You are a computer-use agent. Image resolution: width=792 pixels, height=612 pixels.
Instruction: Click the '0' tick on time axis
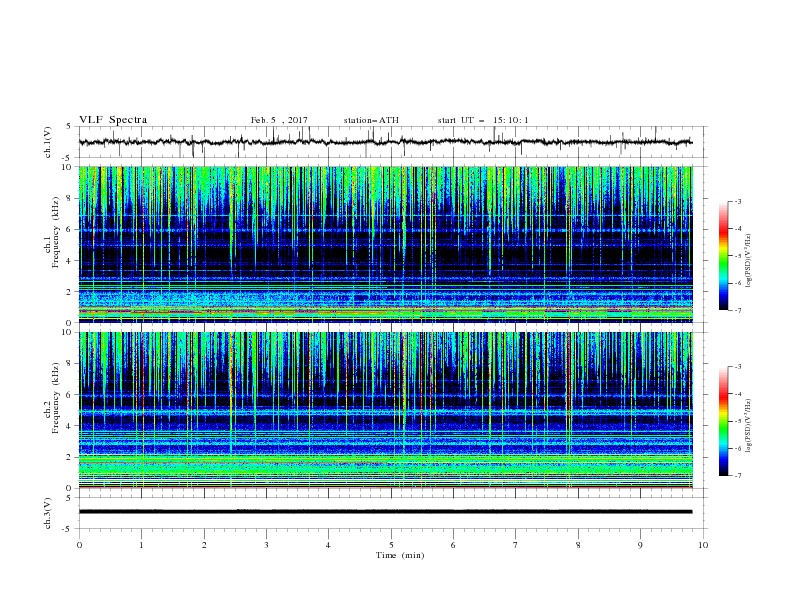coord(79,545)
